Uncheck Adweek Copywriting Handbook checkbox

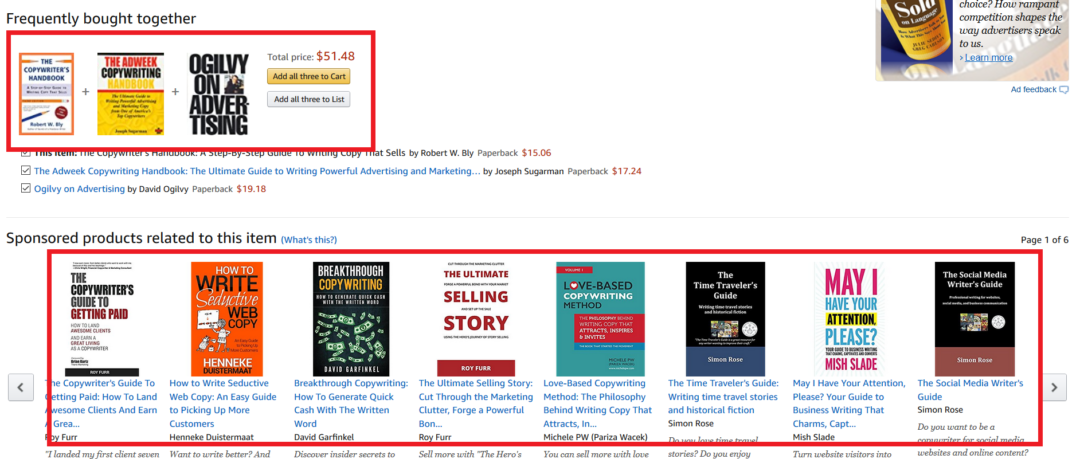25,170
